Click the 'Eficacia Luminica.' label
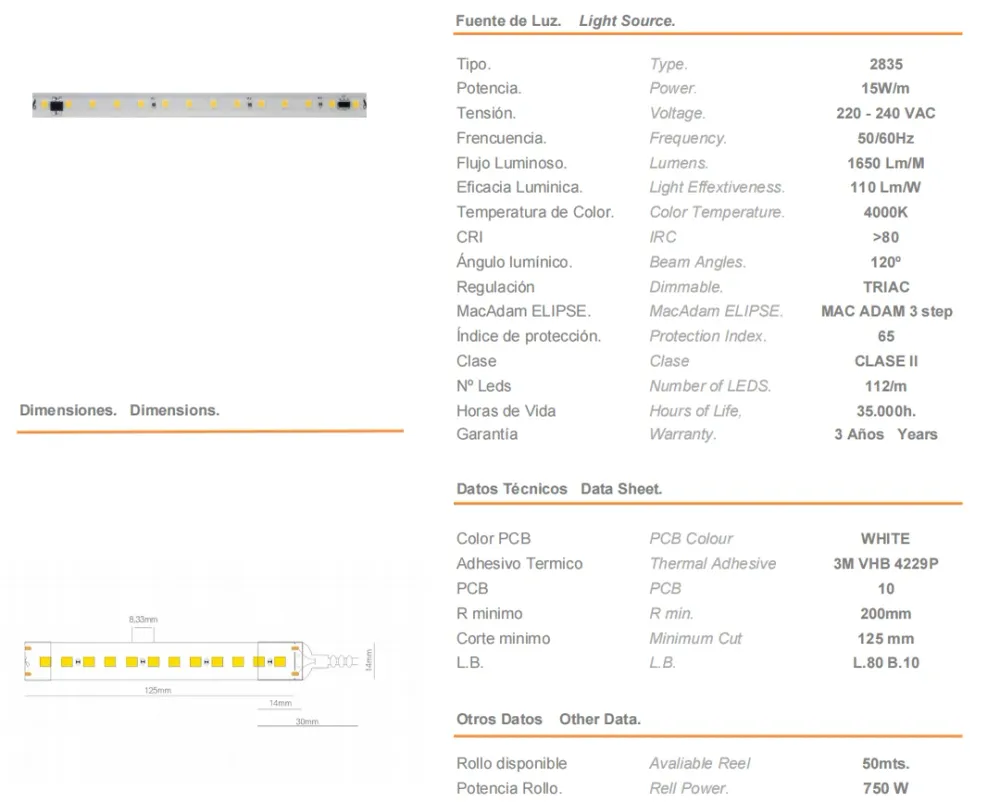1000x802 pixels. [x=519, y=187]
